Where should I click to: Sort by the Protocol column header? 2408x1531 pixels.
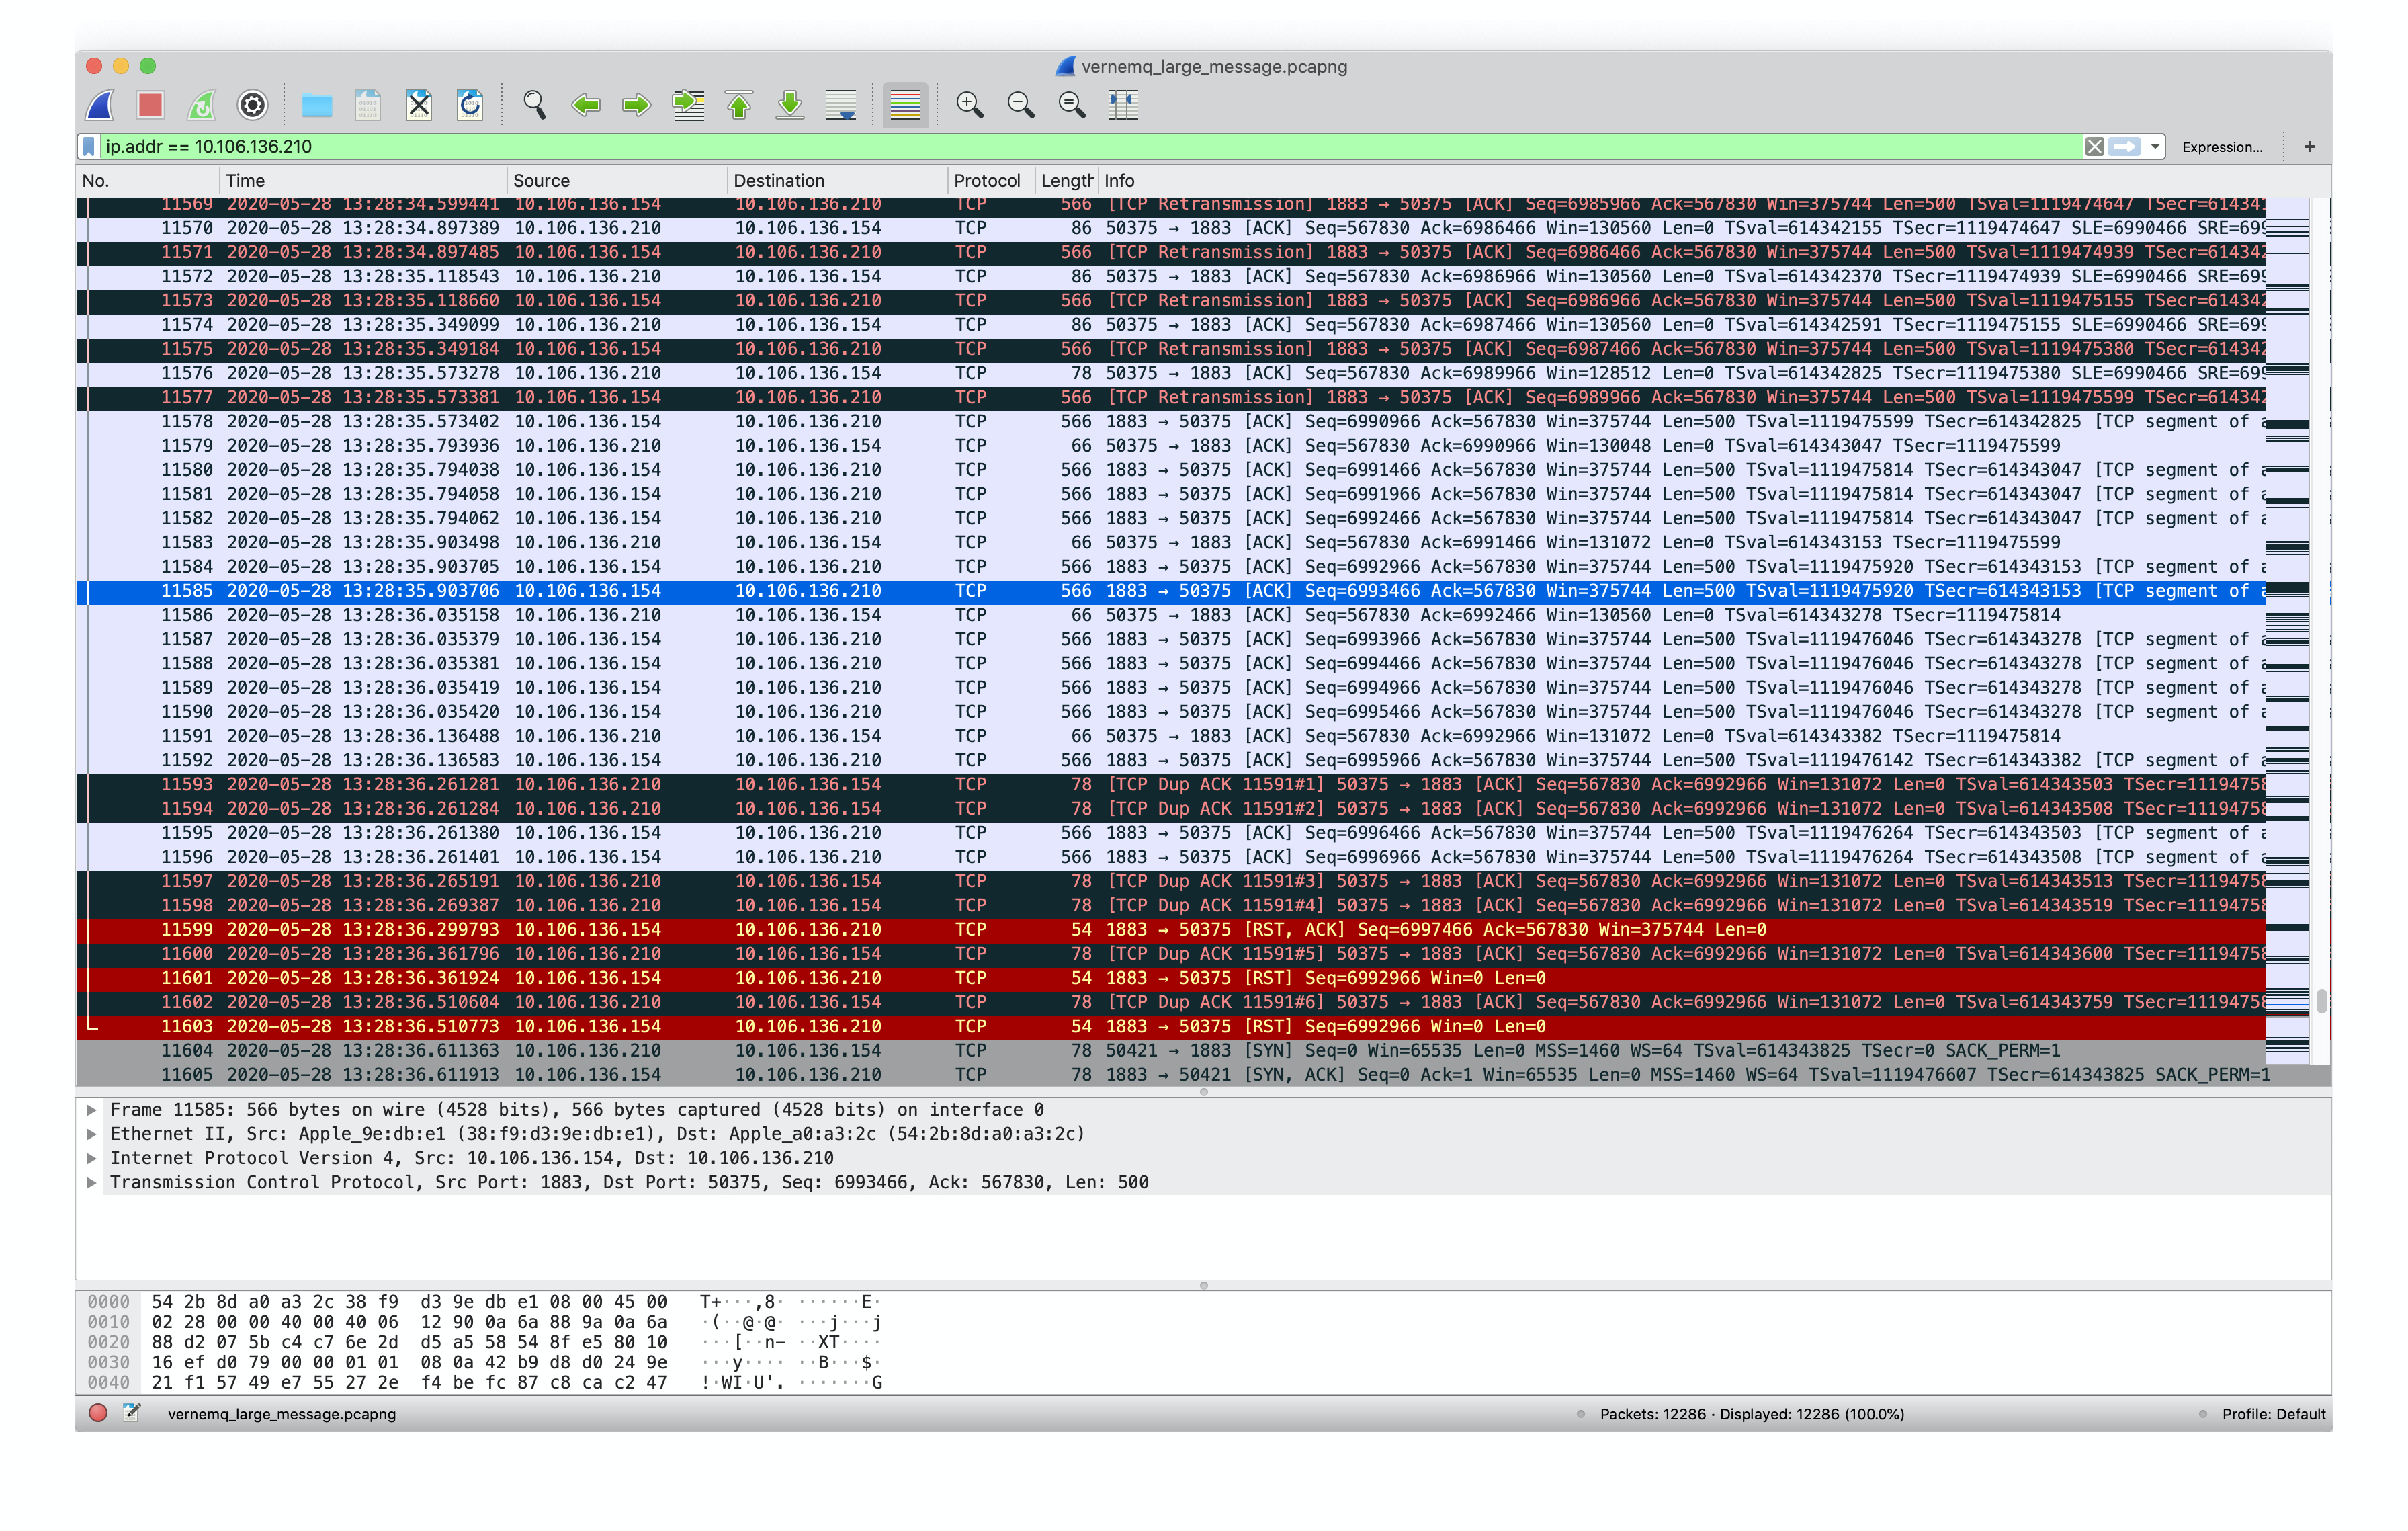coord(986,181)
